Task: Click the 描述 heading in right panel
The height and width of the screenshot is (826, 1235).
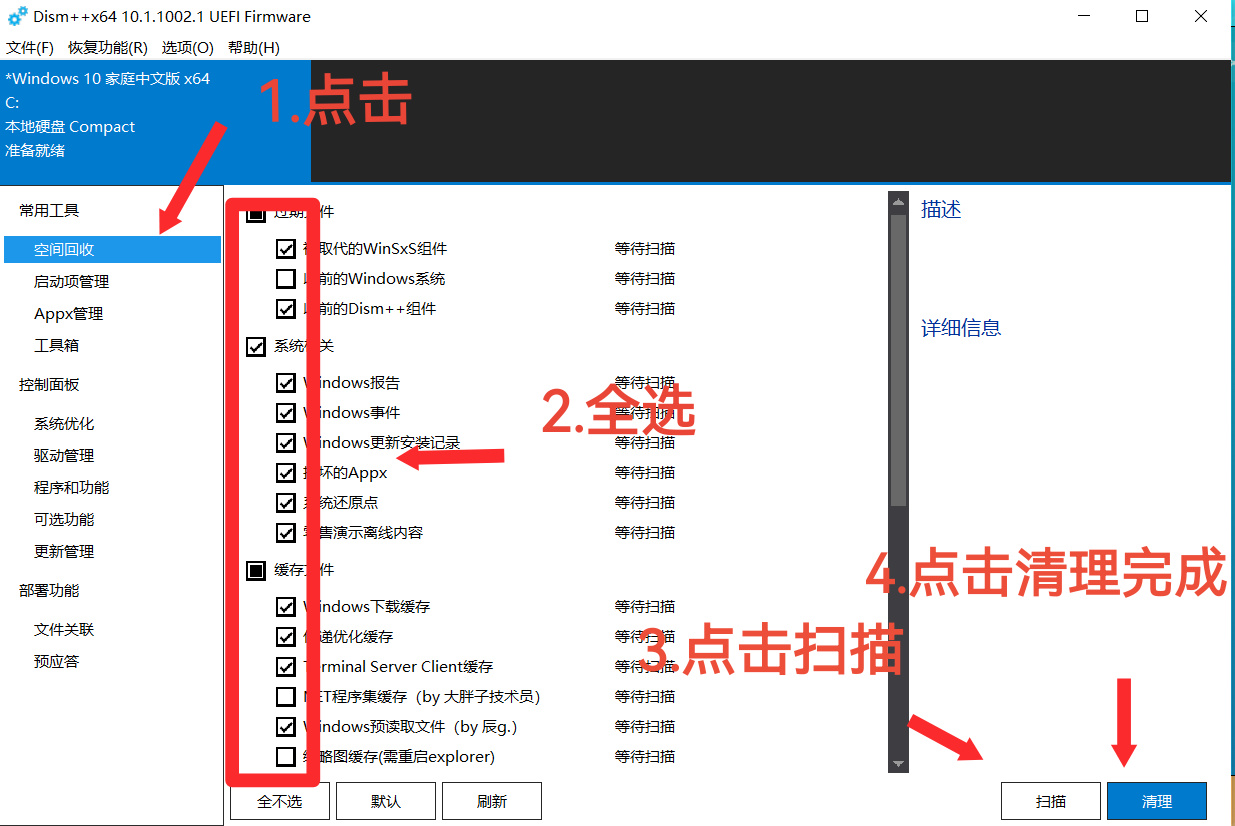Action: (x=941, y=210)
